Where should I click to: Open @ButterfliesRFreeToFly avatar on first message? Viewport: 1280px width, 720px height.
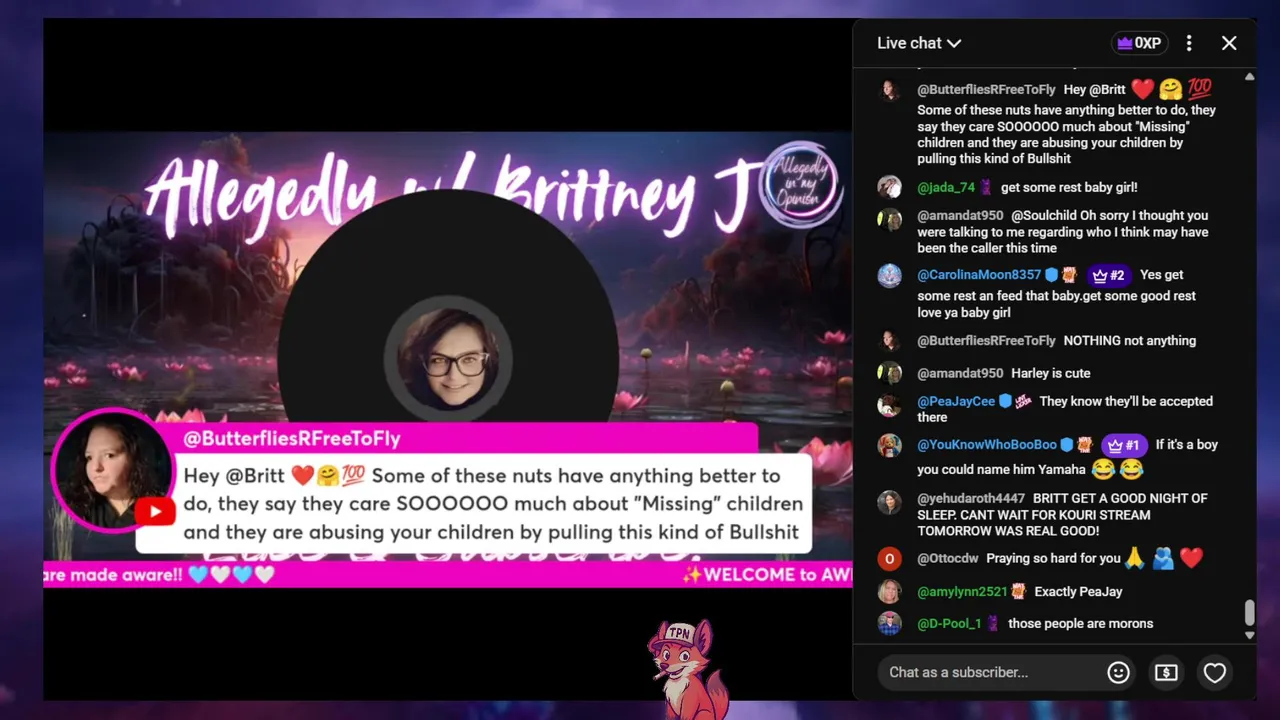point(889,91)
